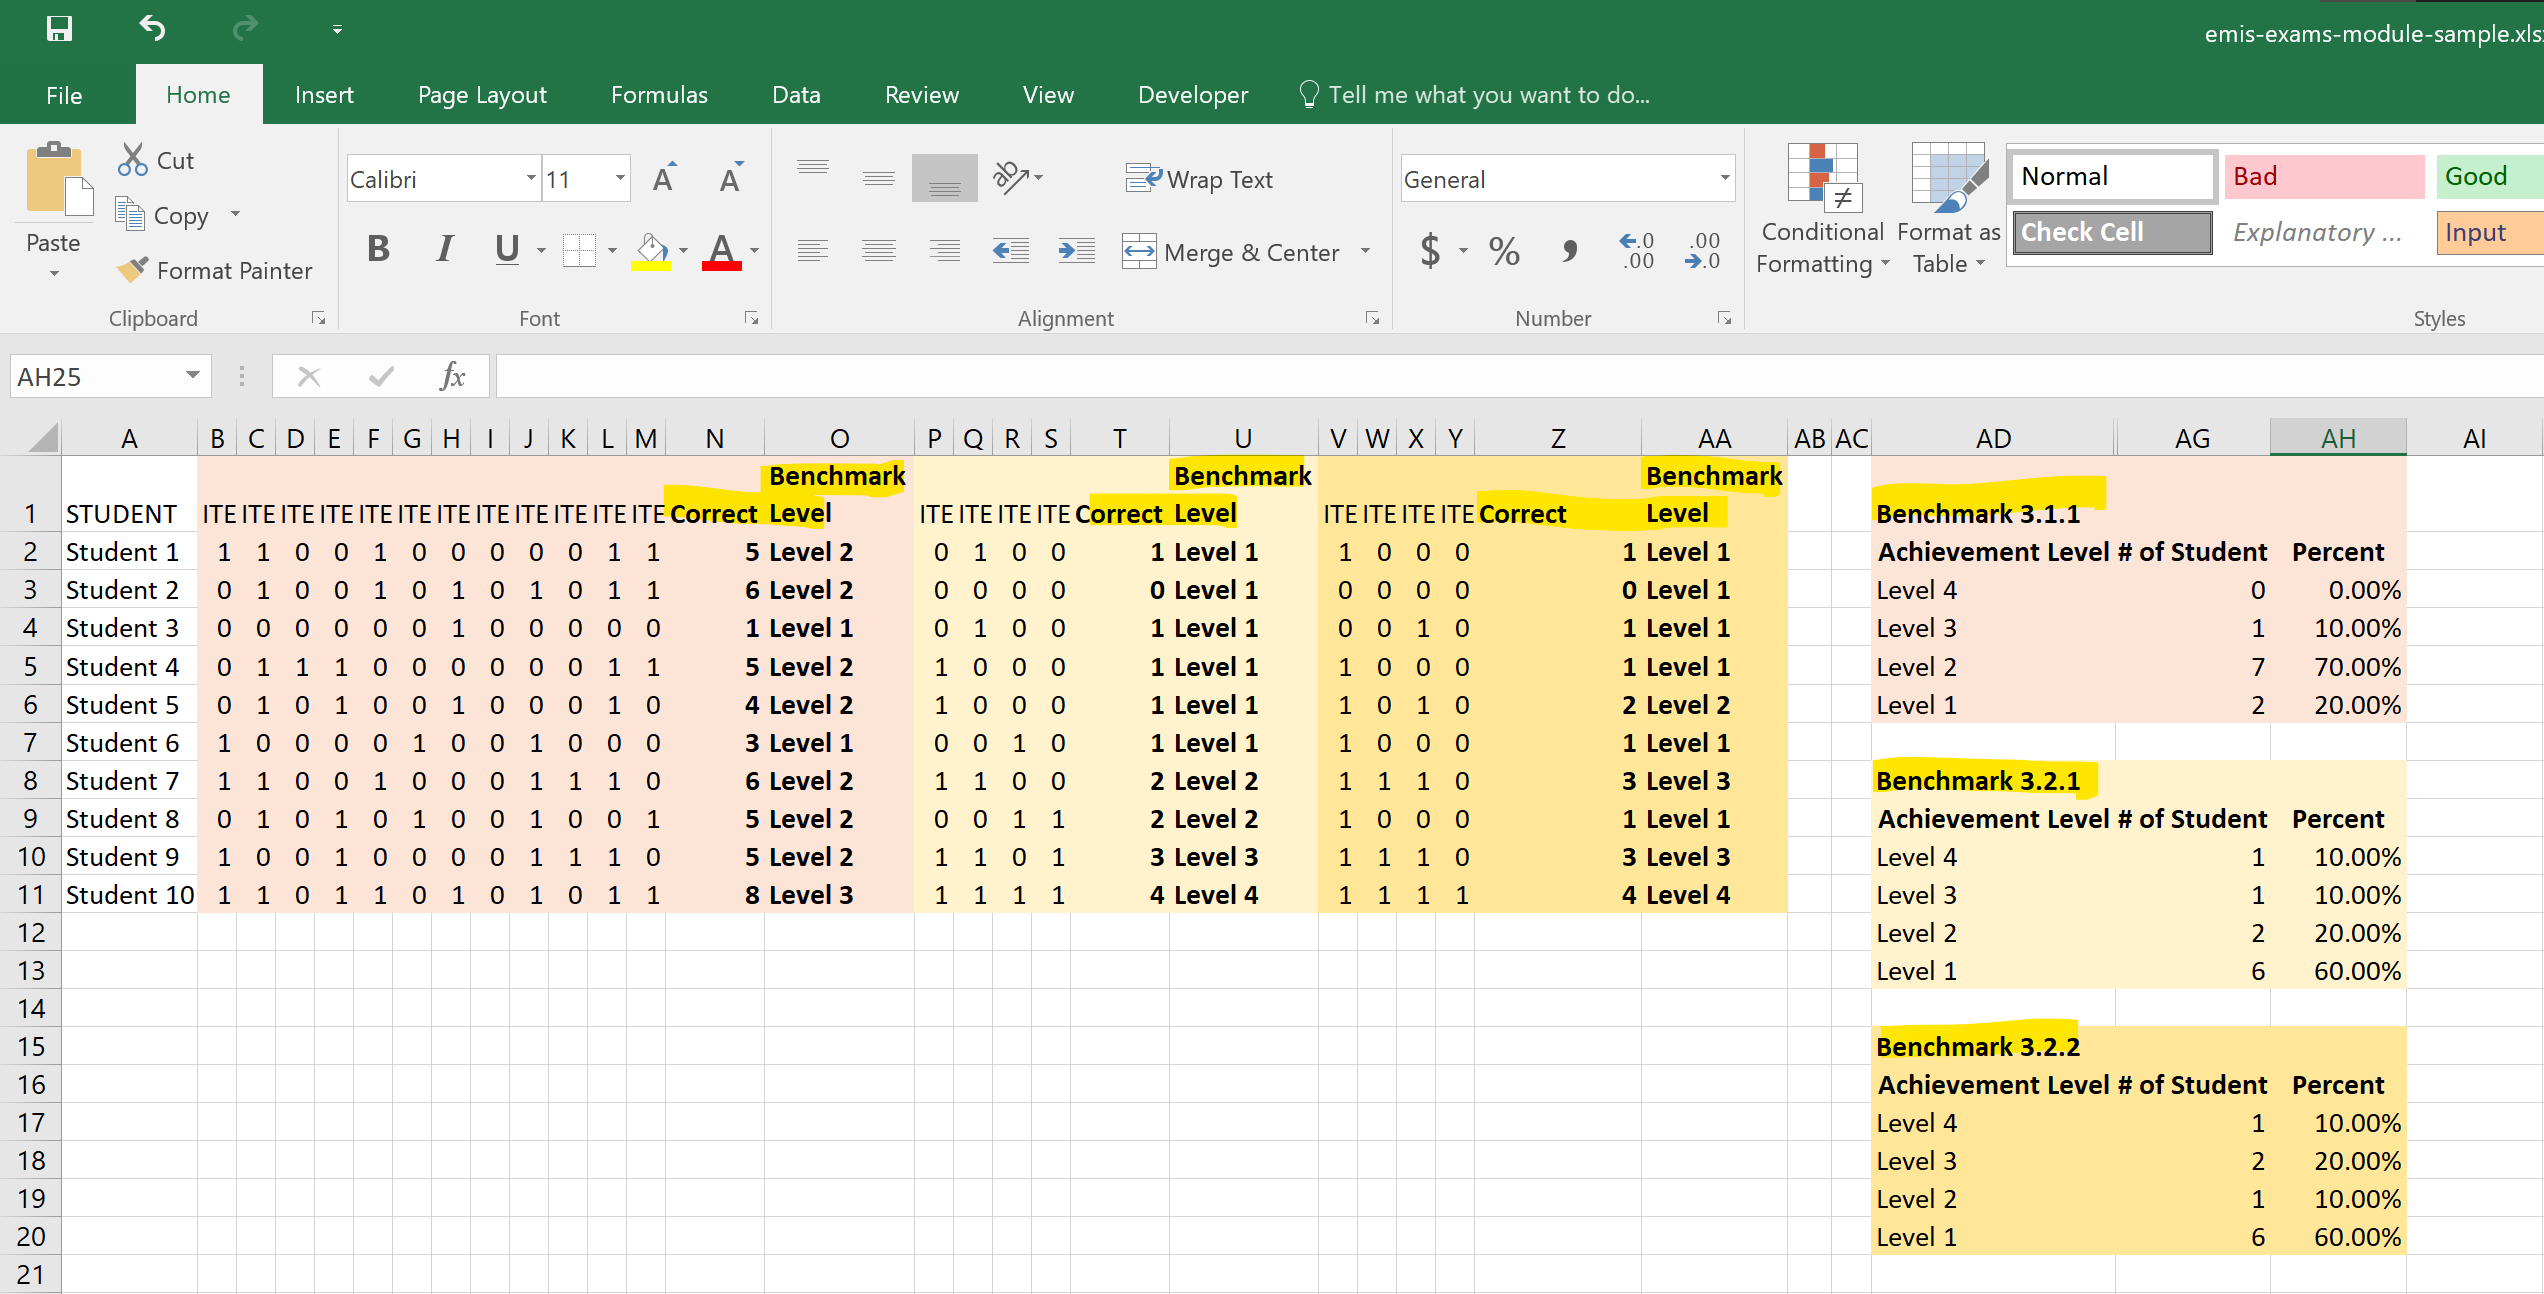The height and width of the screenshot is (1294, 2544).
Task: Toggle Bold formatting
Action: 378,249
